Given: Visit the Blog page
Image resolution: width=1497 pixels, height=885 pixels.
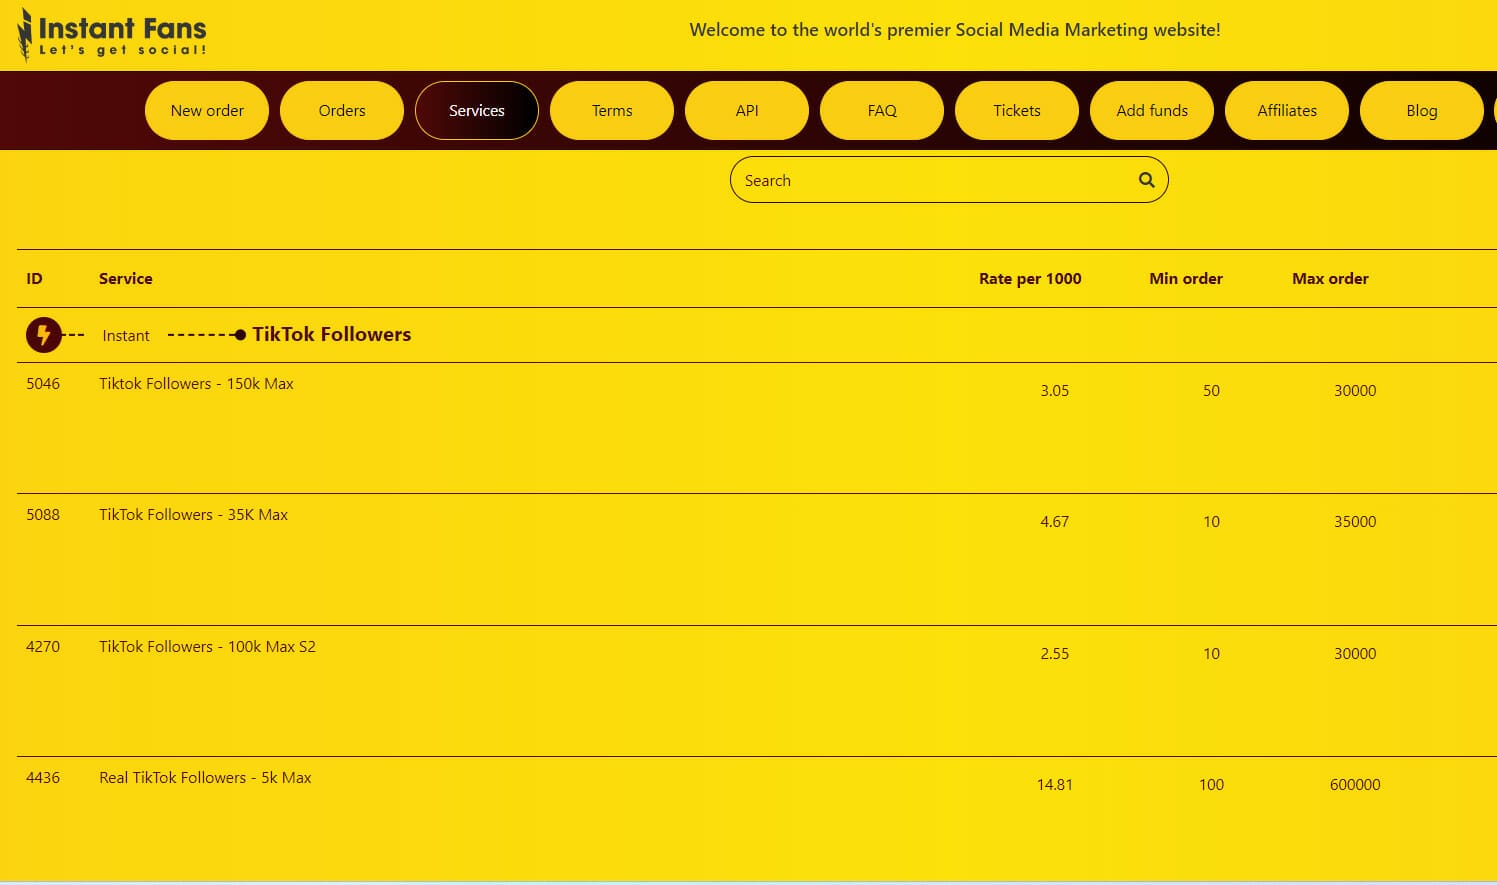Looking at the screenshot, I should (1421, 111).
